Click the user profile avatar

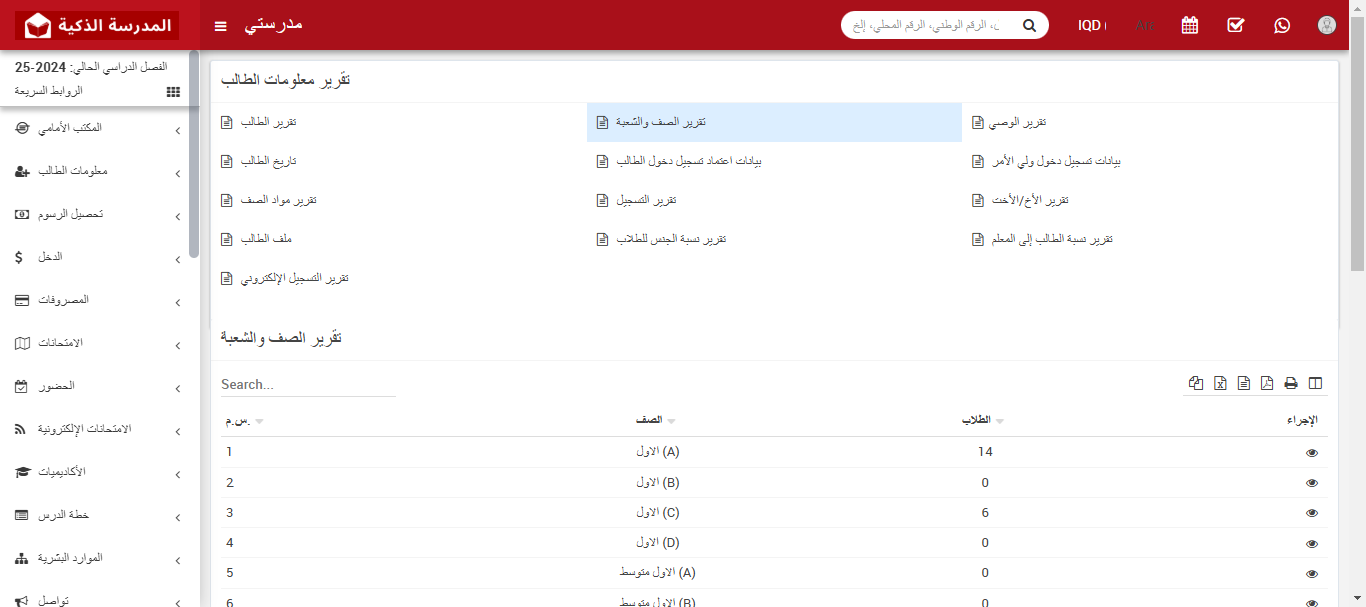tap(1327, 25)
